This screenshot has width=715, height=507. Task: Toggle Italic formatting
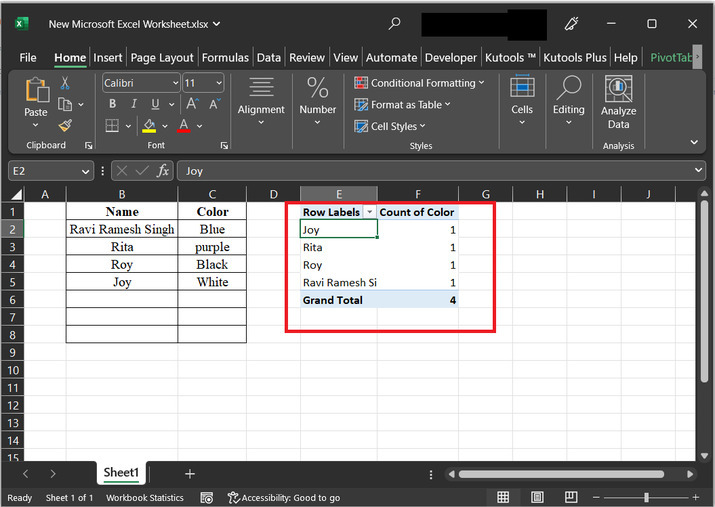coord(134,104)
